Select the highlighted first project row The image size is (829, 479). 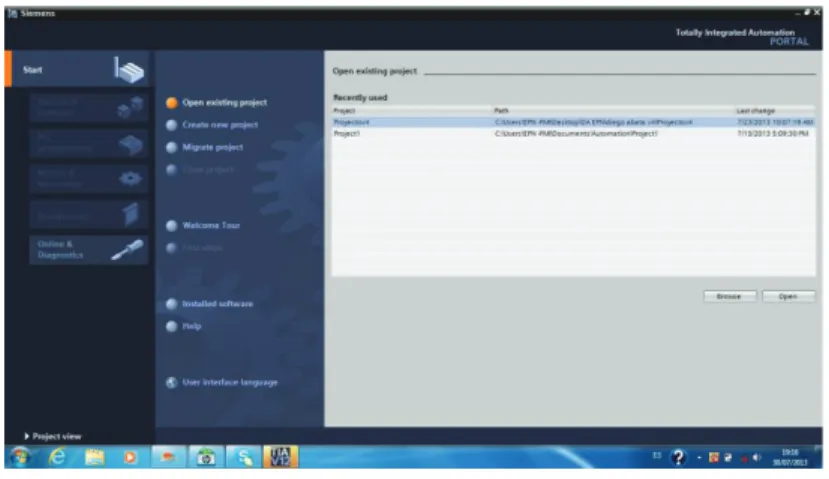(x=574, y=122)
